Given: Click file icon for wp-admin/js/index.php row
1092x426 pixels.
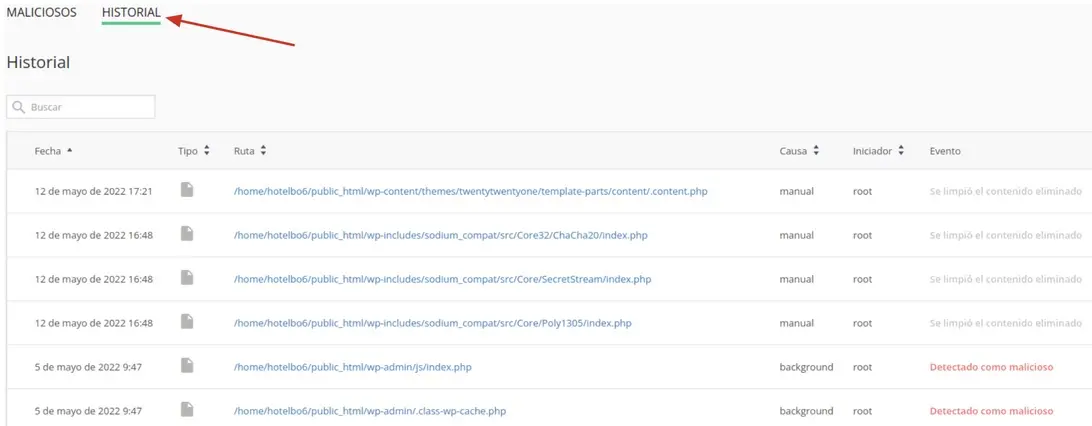Looking at the screenshot, I should (x=187, y=365).
